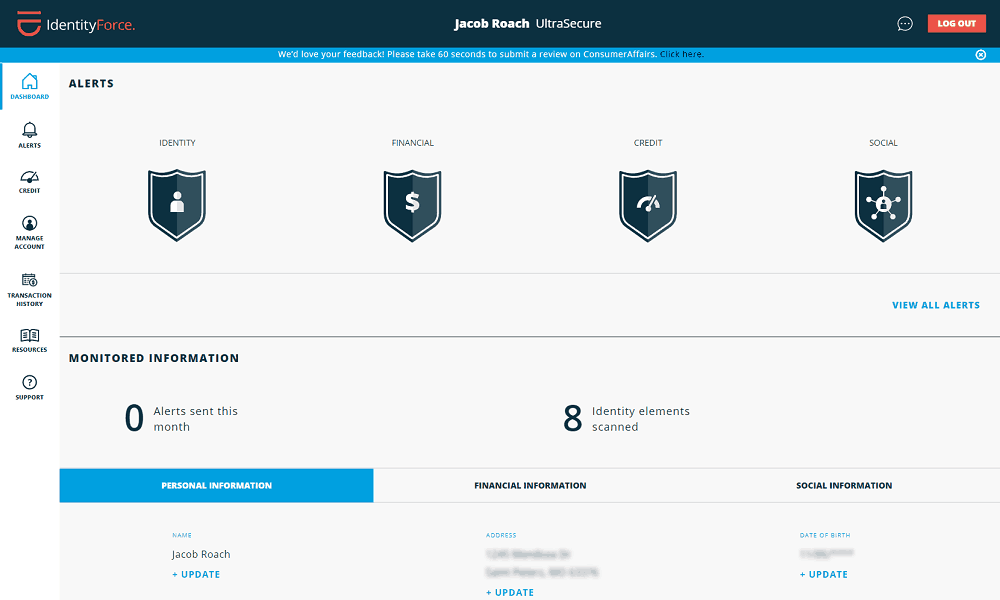
Task: Select the Financial dollar shield icon
Action: [x=413, y=205]
